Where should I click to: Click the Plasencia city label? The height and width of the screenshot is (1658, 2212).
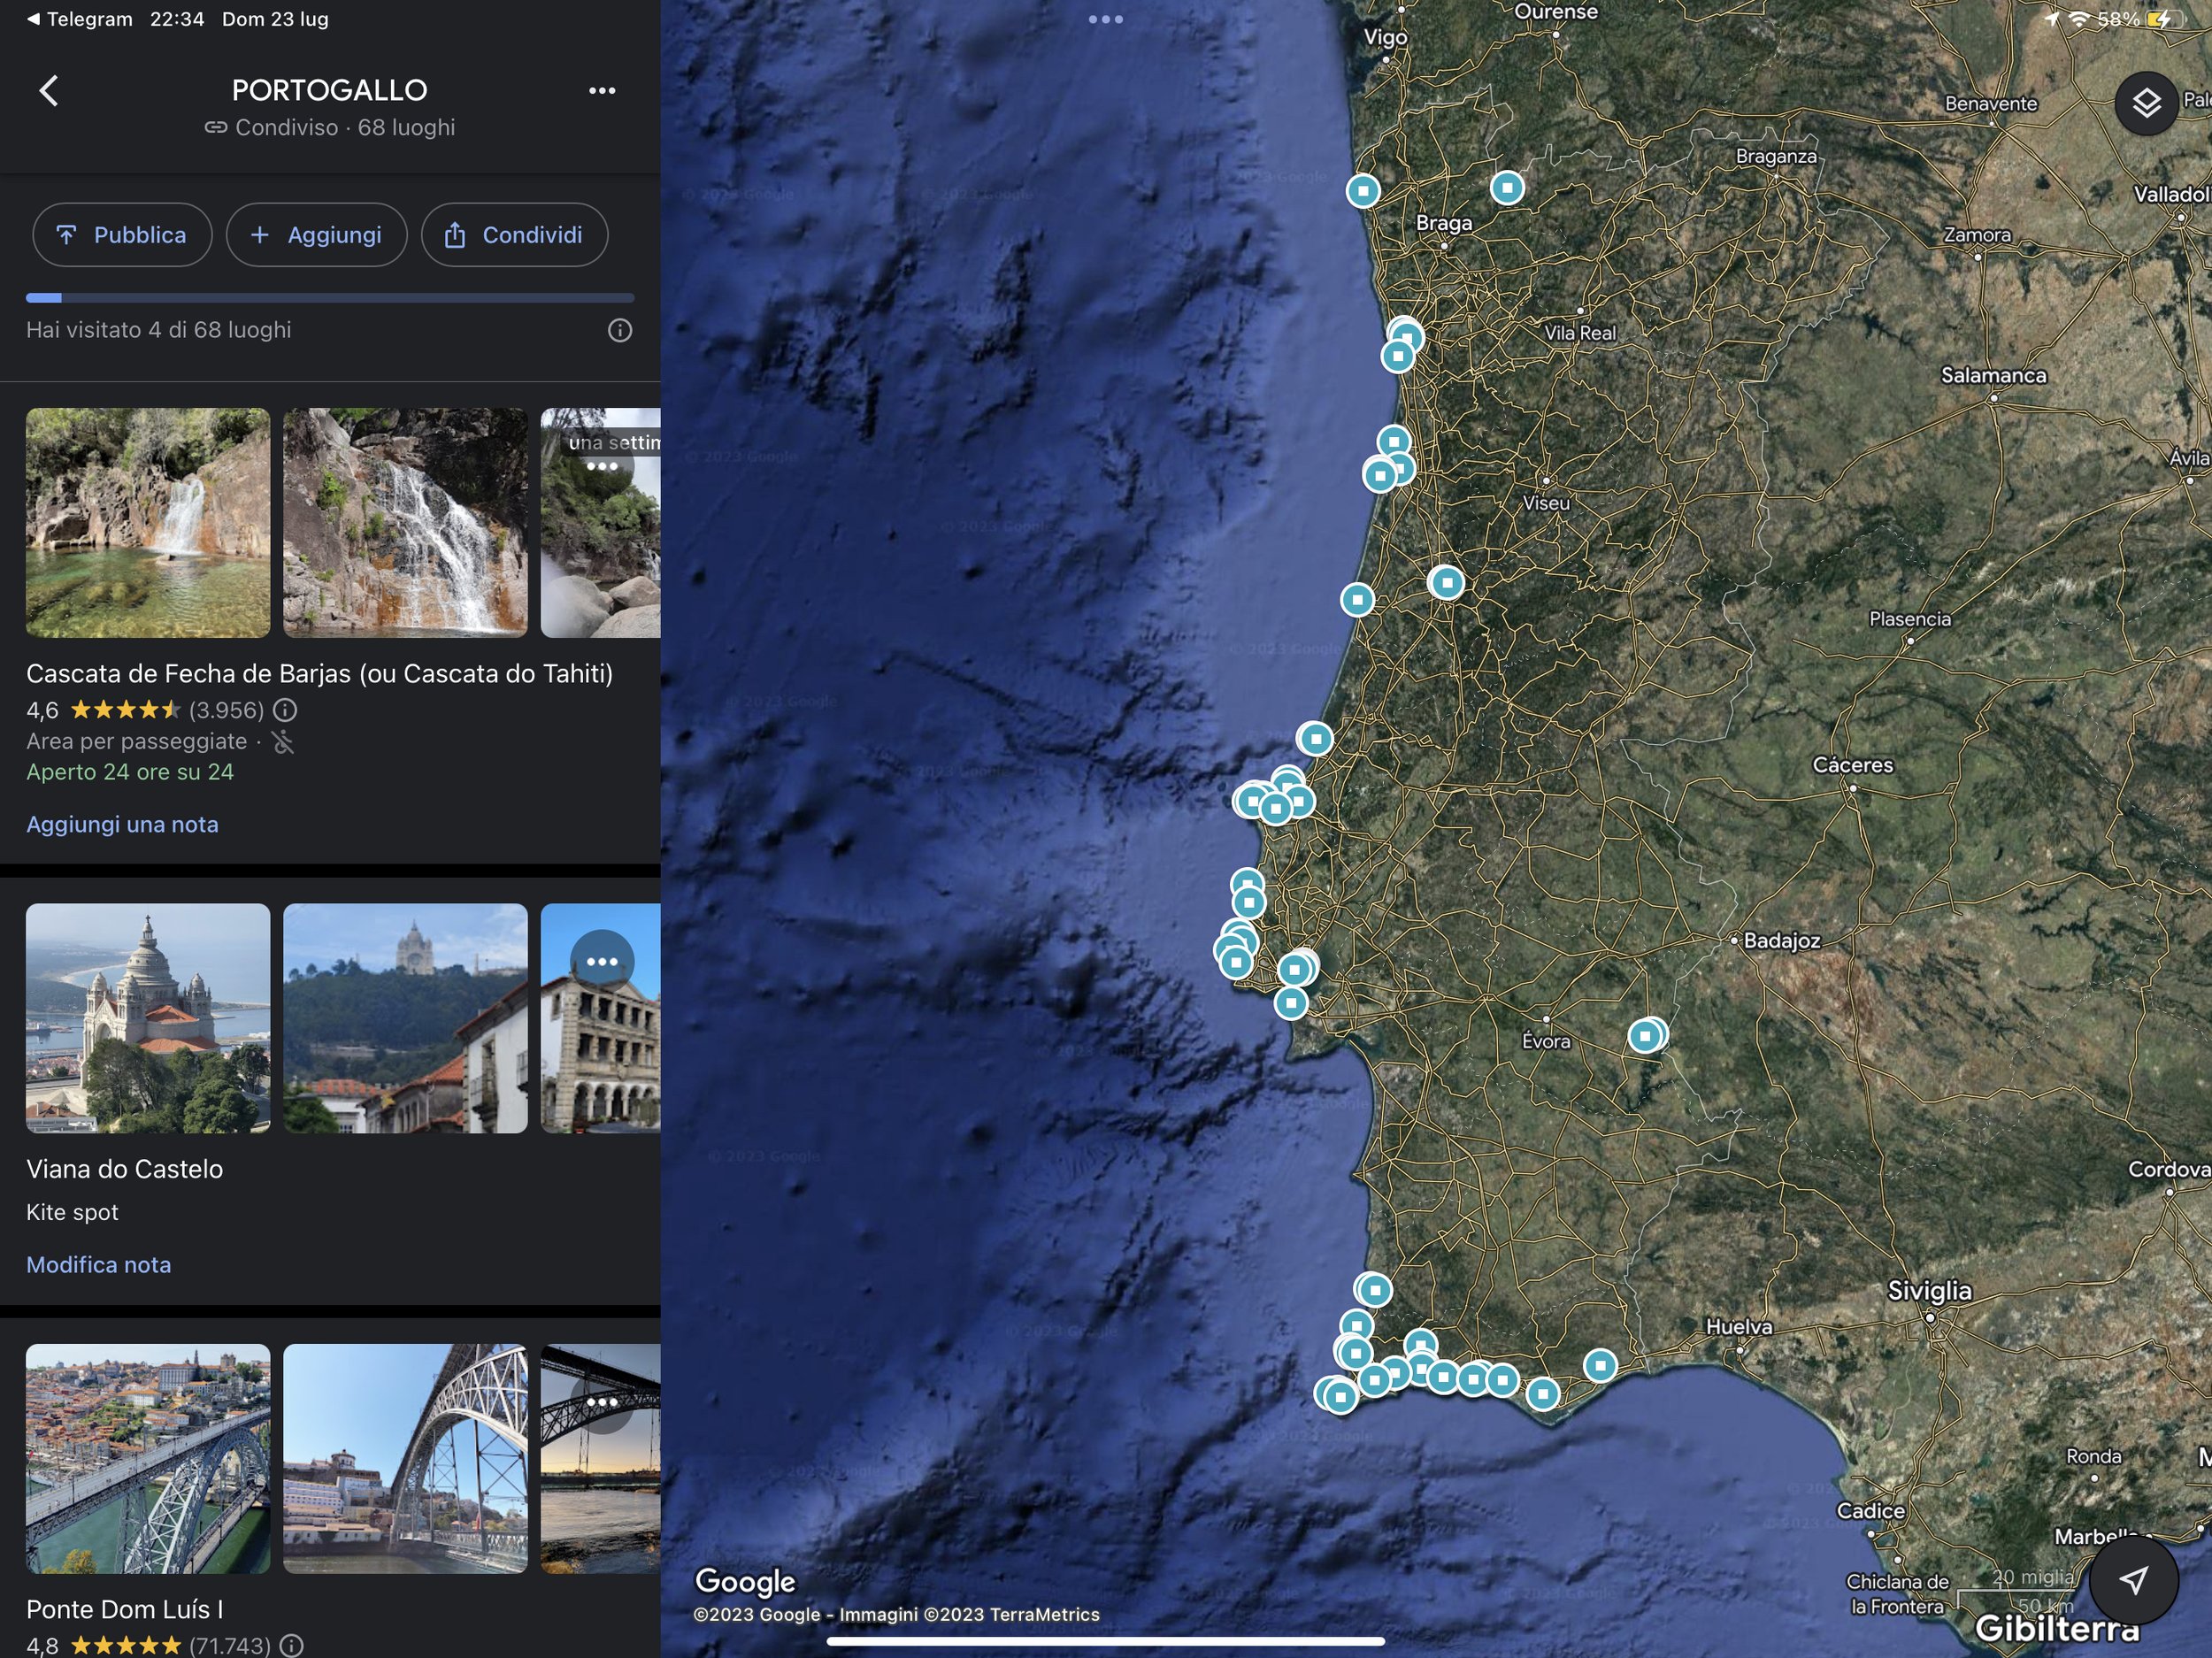point(1910,619)
